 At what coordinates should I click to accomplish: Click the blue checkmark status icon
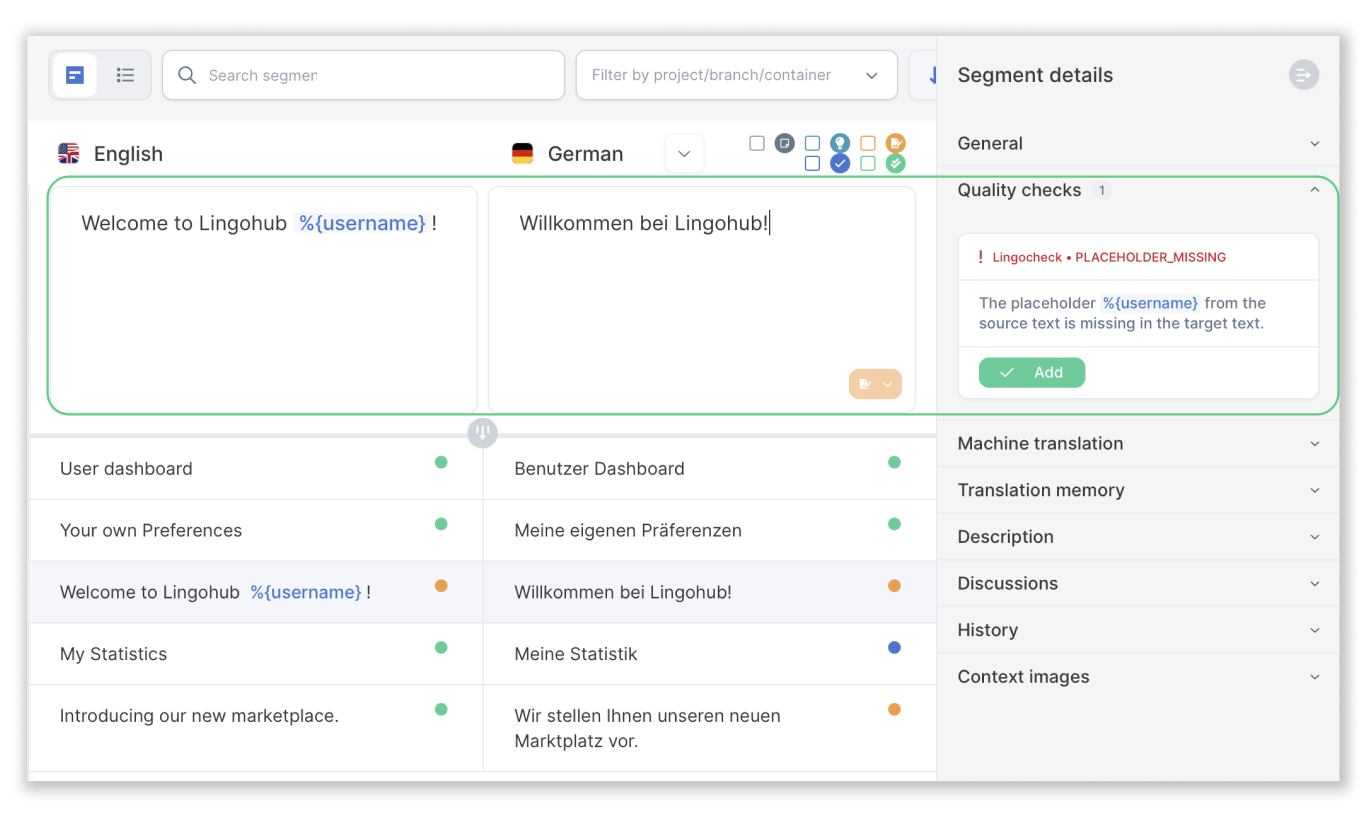click(840, 163)
